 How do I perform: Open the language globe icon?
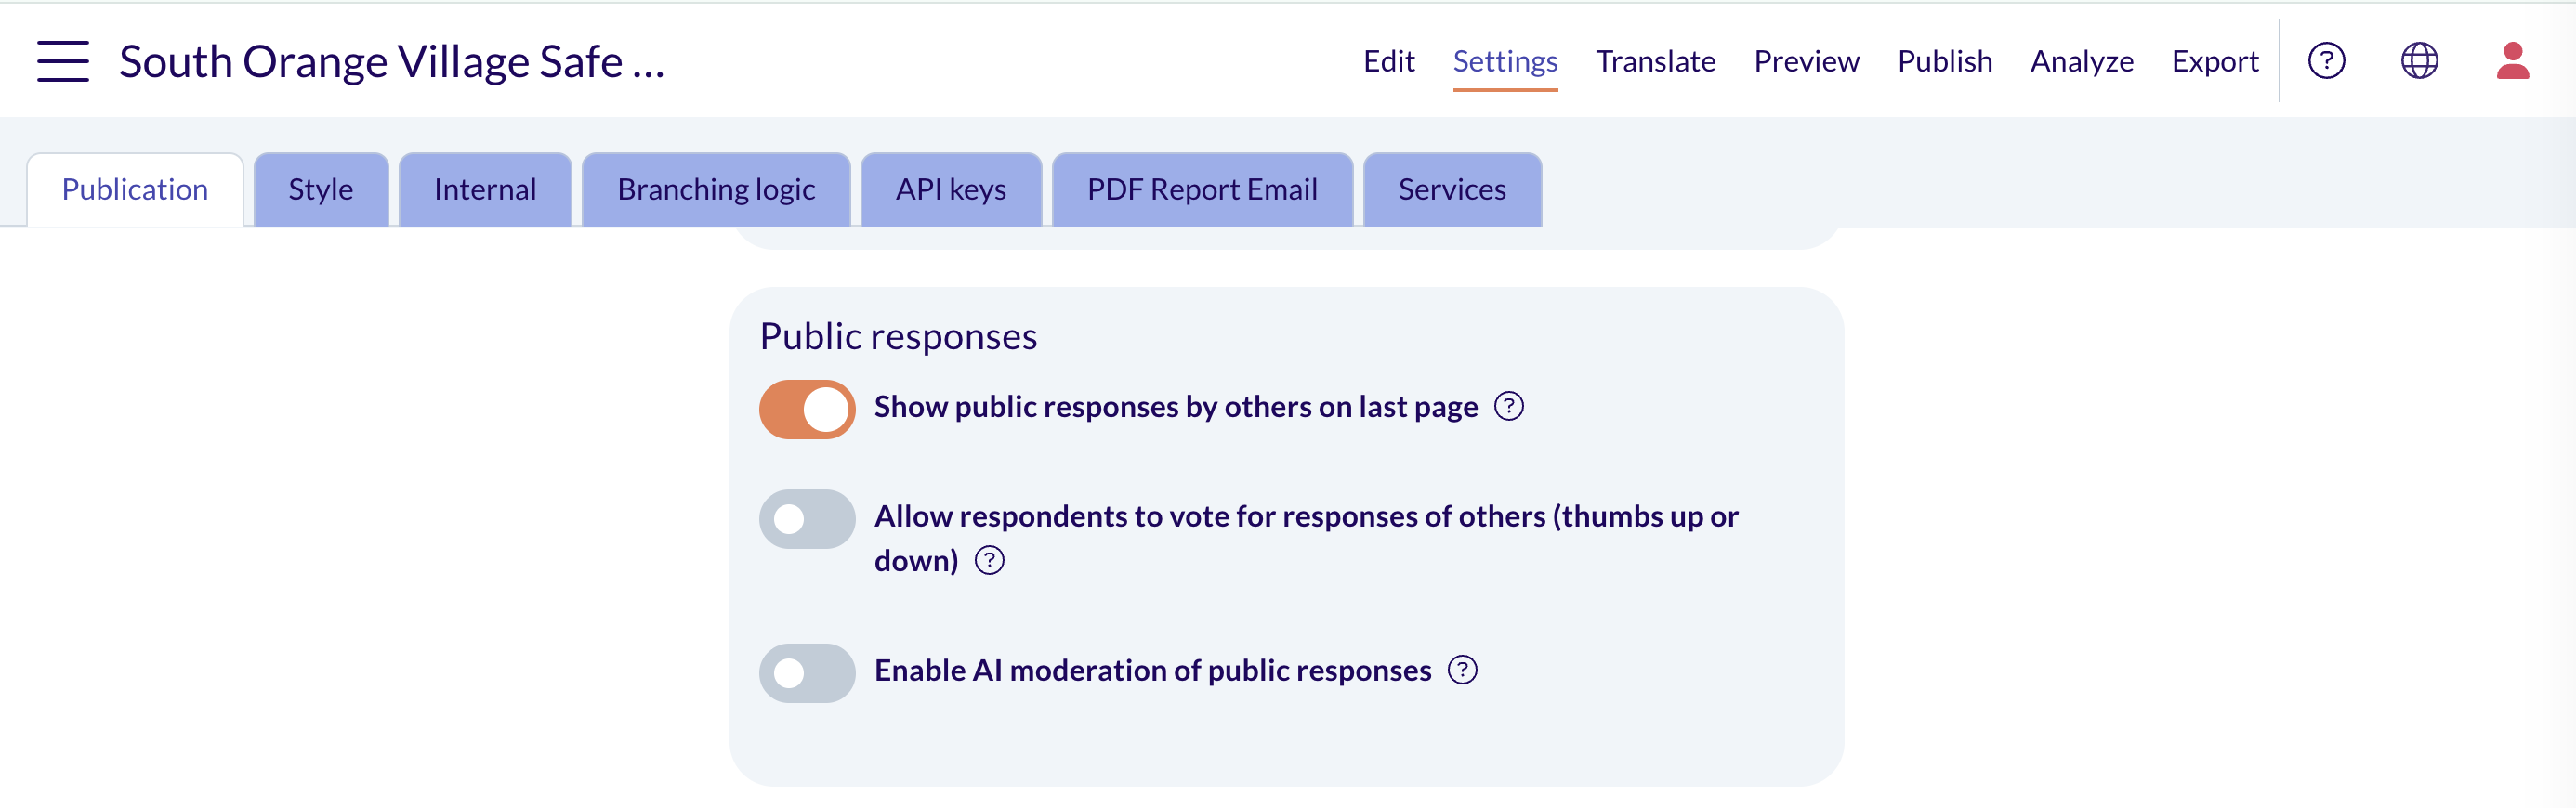[2419, 61]
